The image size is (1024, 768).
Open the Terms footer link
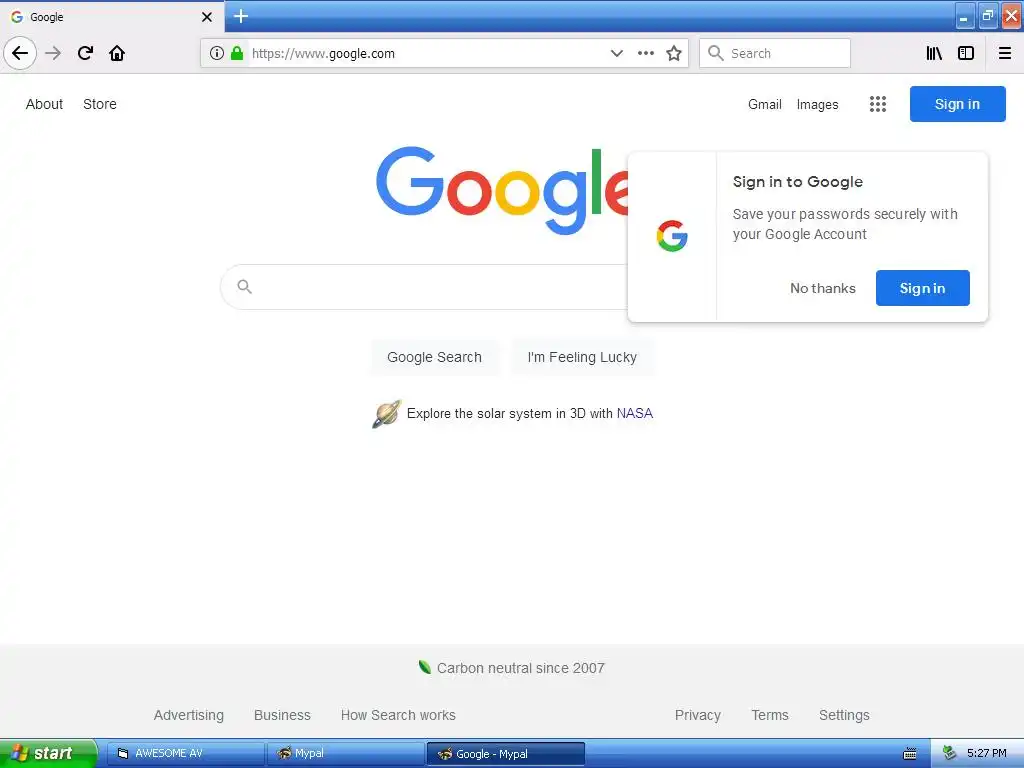point(770,715)
